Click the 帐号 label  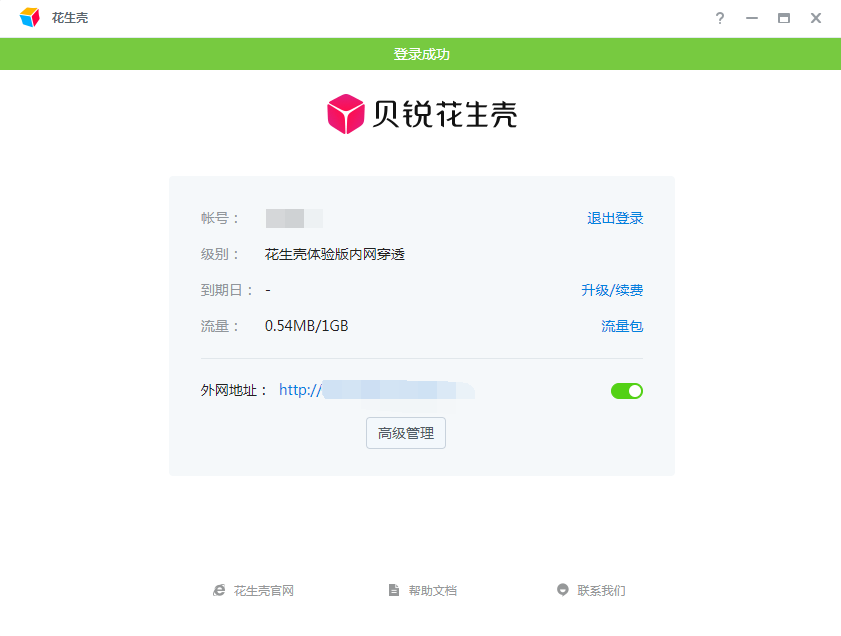click(219, 218)
